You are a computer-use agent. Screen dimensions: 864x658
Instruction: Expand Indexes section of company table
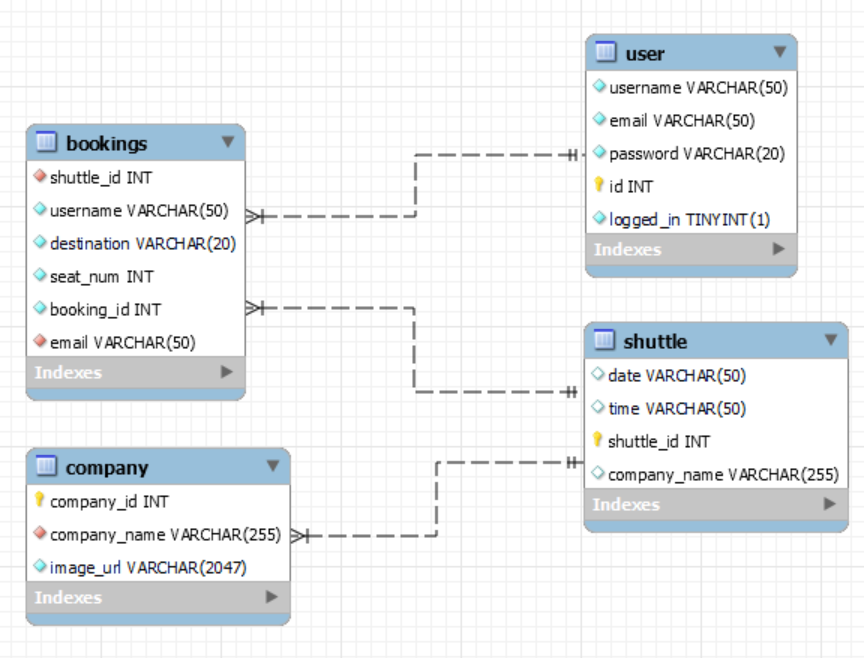tap(272, 597)
